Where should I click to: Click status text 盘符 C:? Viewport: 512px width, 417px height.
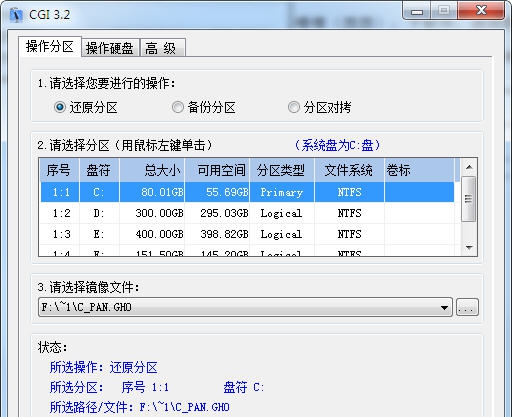tap(243, 387)
